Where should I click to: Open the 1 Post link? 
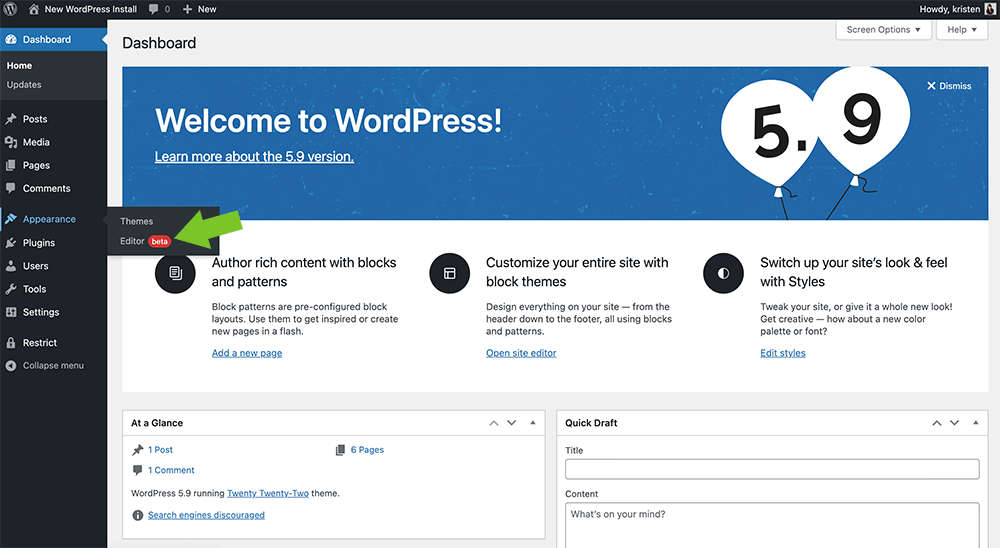[x=160, y=450]
